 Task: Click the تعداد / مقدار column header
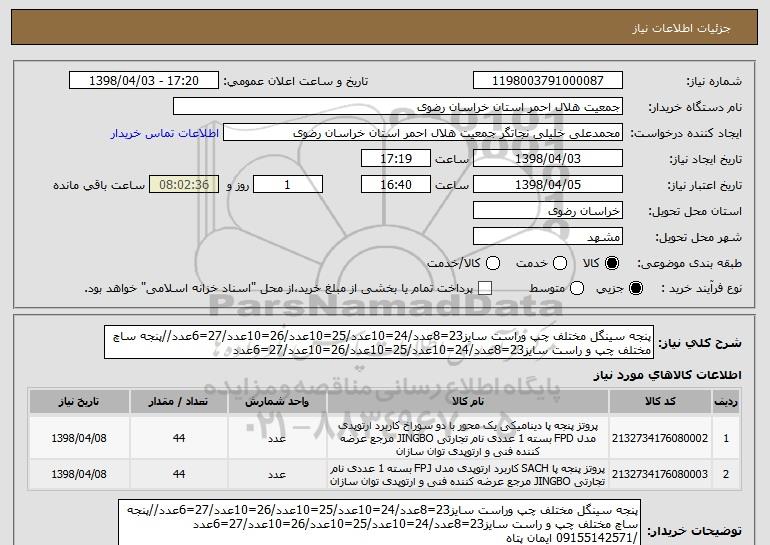pyautogui.click(x=179, y=402)
